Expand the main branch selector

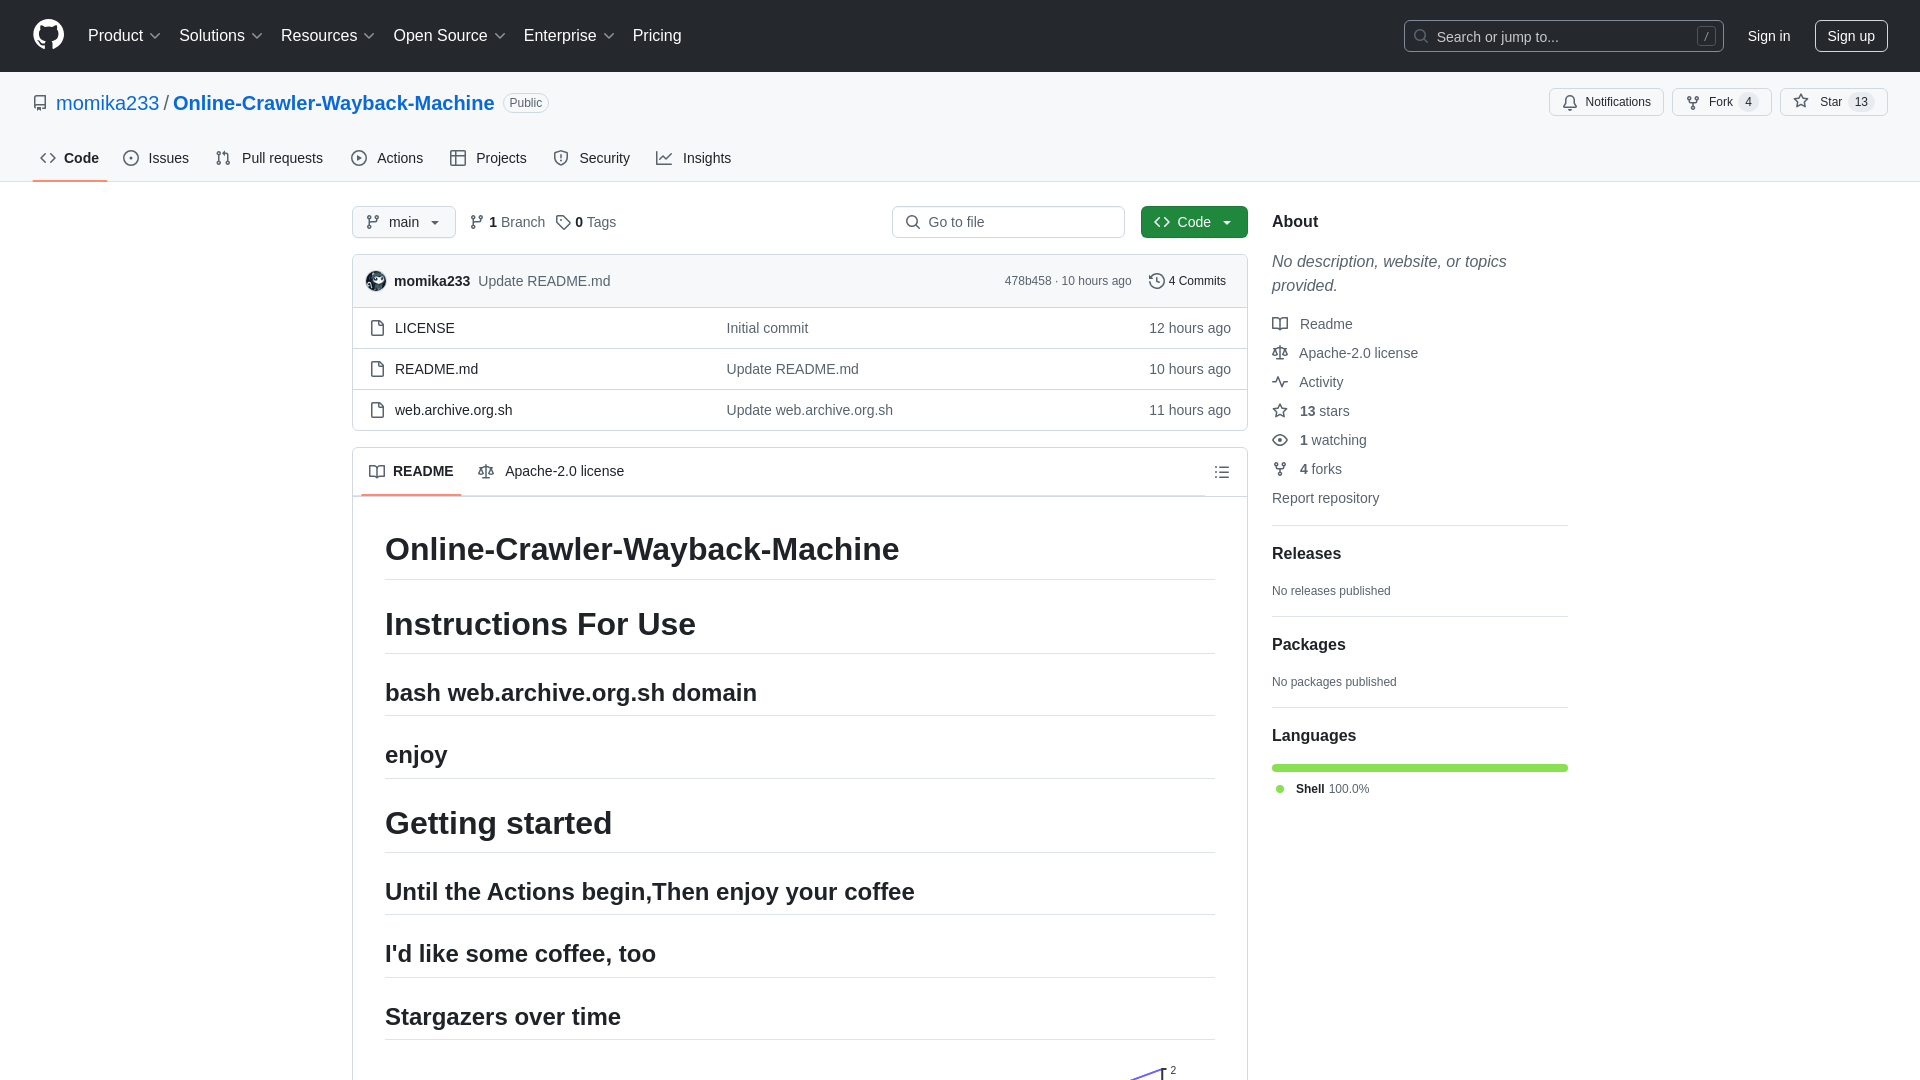coord(402,222)
